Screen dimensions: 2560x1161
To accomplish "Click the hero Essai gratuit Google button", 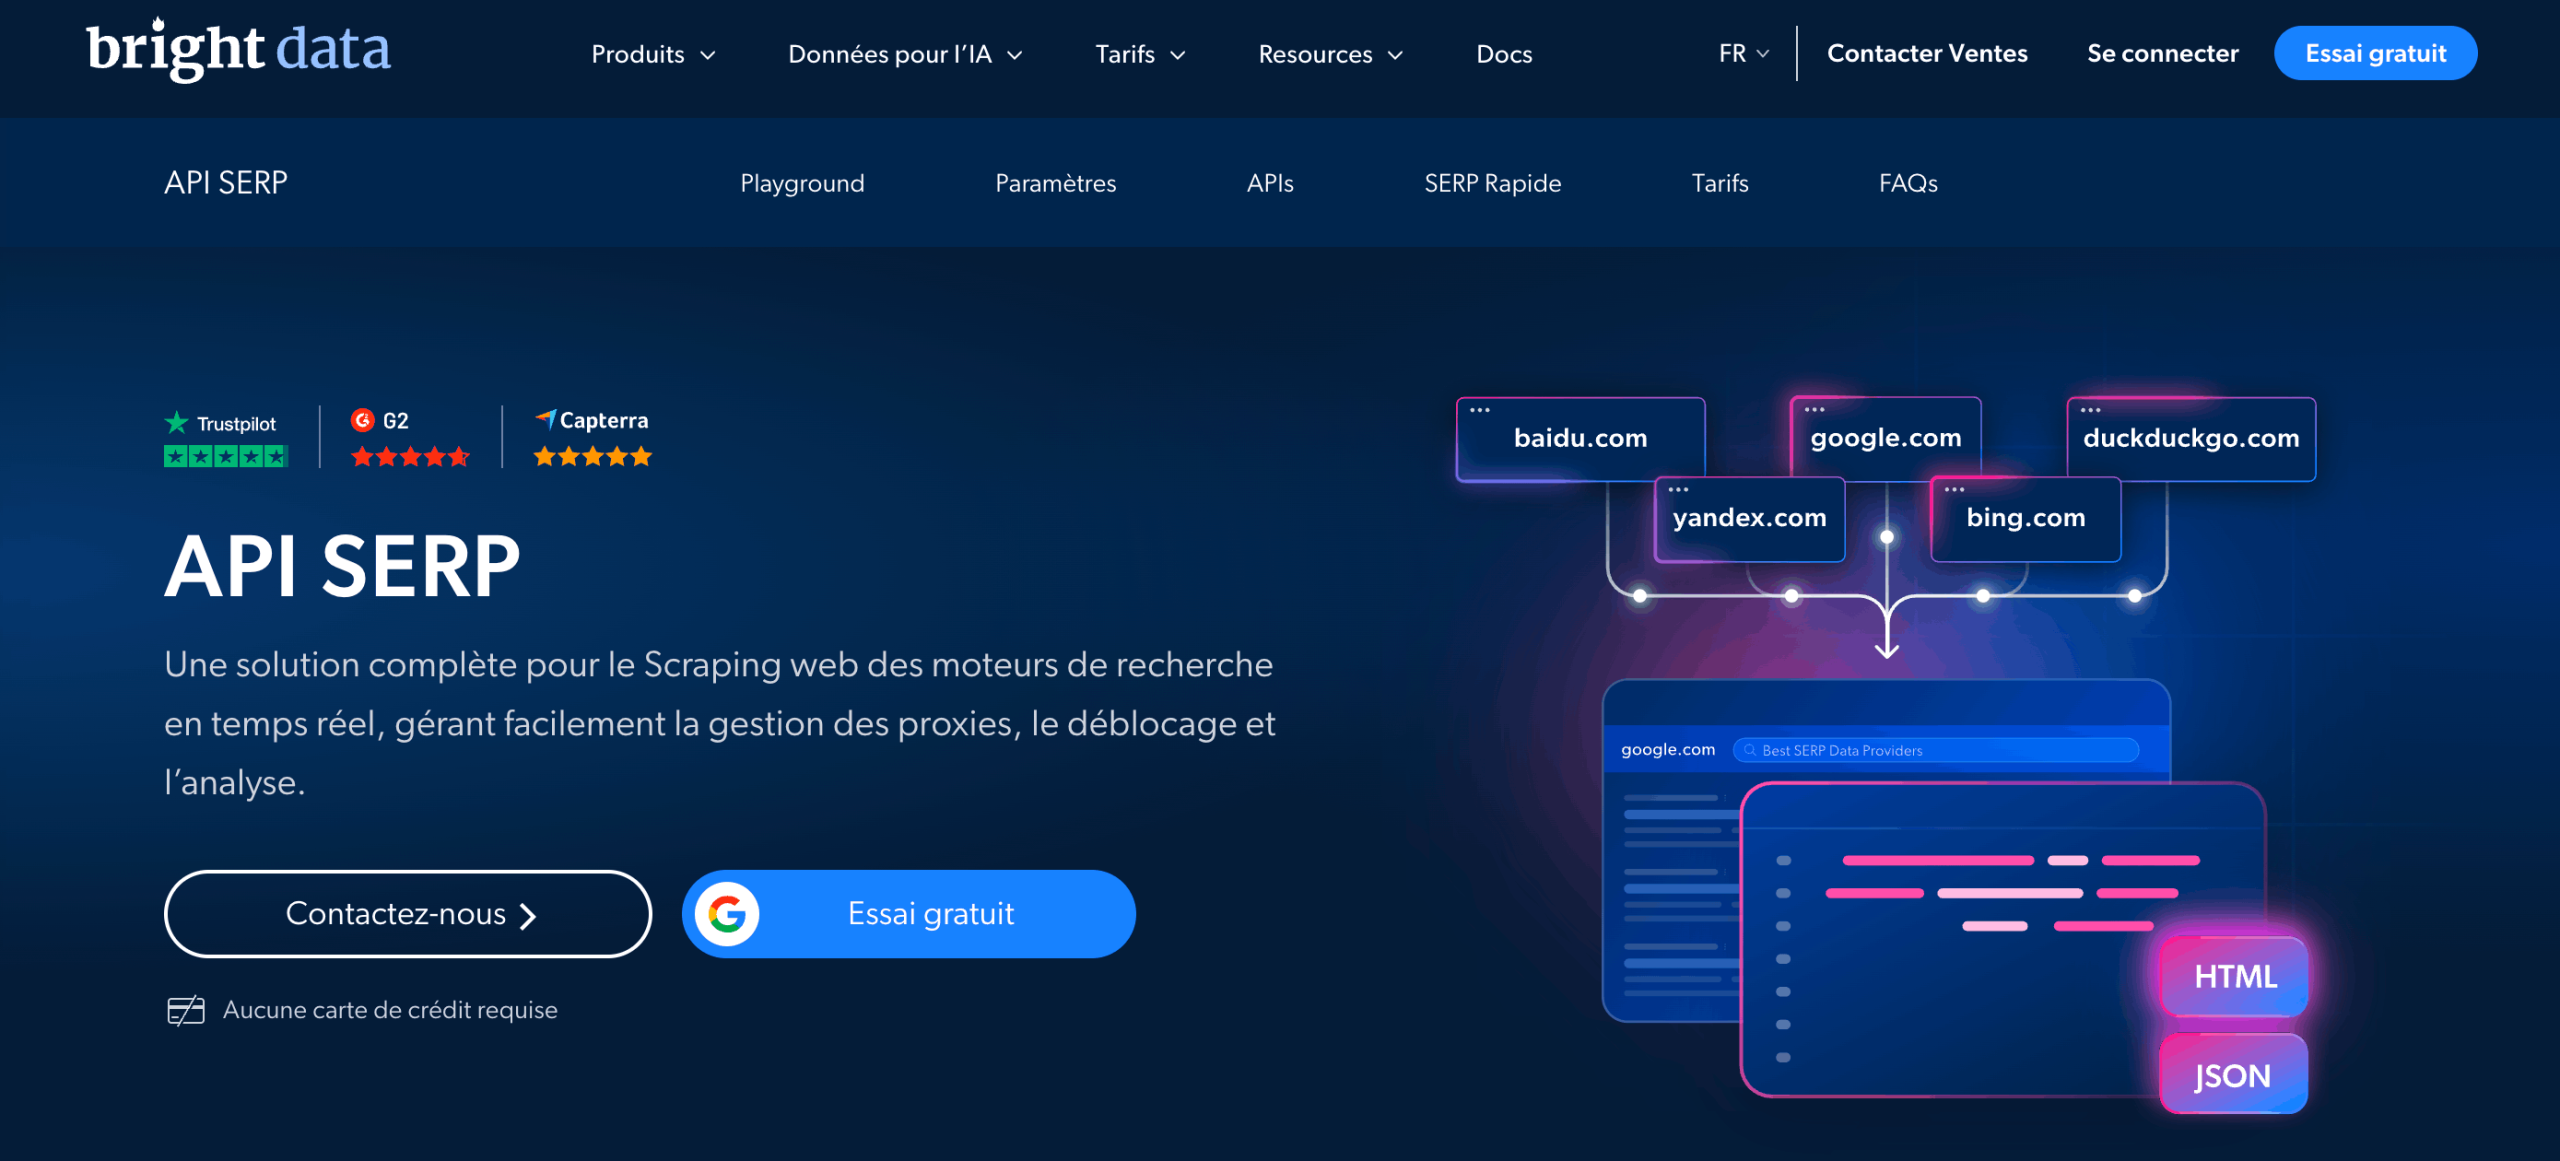I will click(909, 914).
